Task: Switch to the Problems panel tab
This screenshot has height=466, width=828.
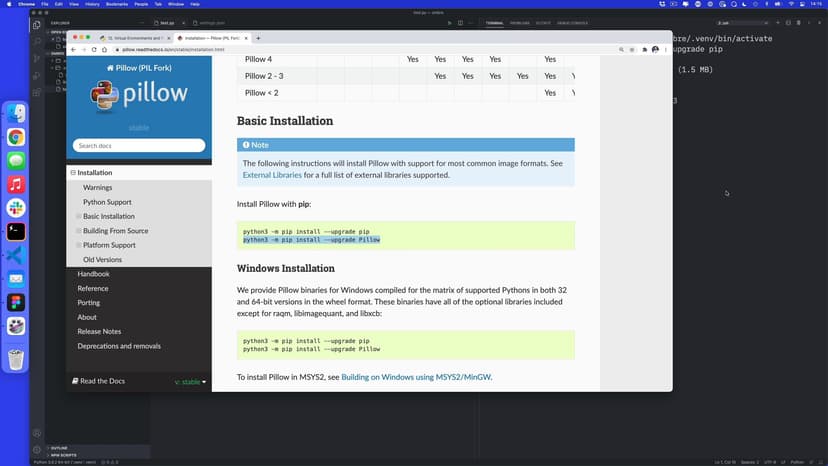Action: pos(519,21)
